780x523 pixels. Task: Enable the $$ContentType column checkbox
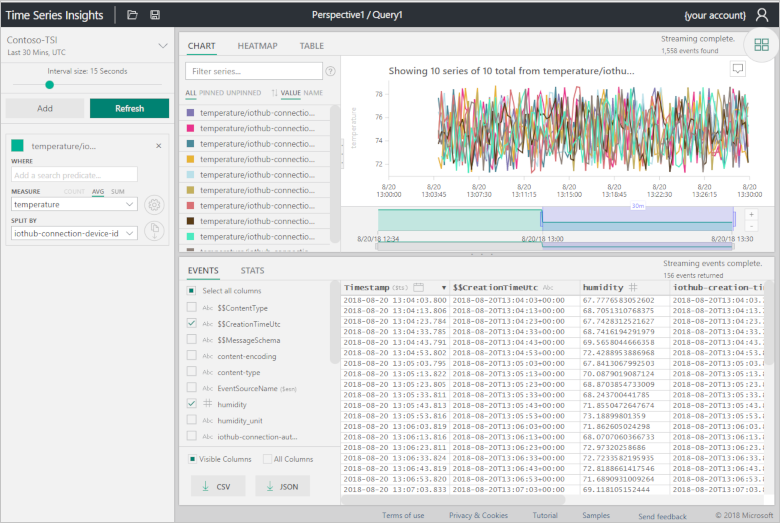coord(192,307)
